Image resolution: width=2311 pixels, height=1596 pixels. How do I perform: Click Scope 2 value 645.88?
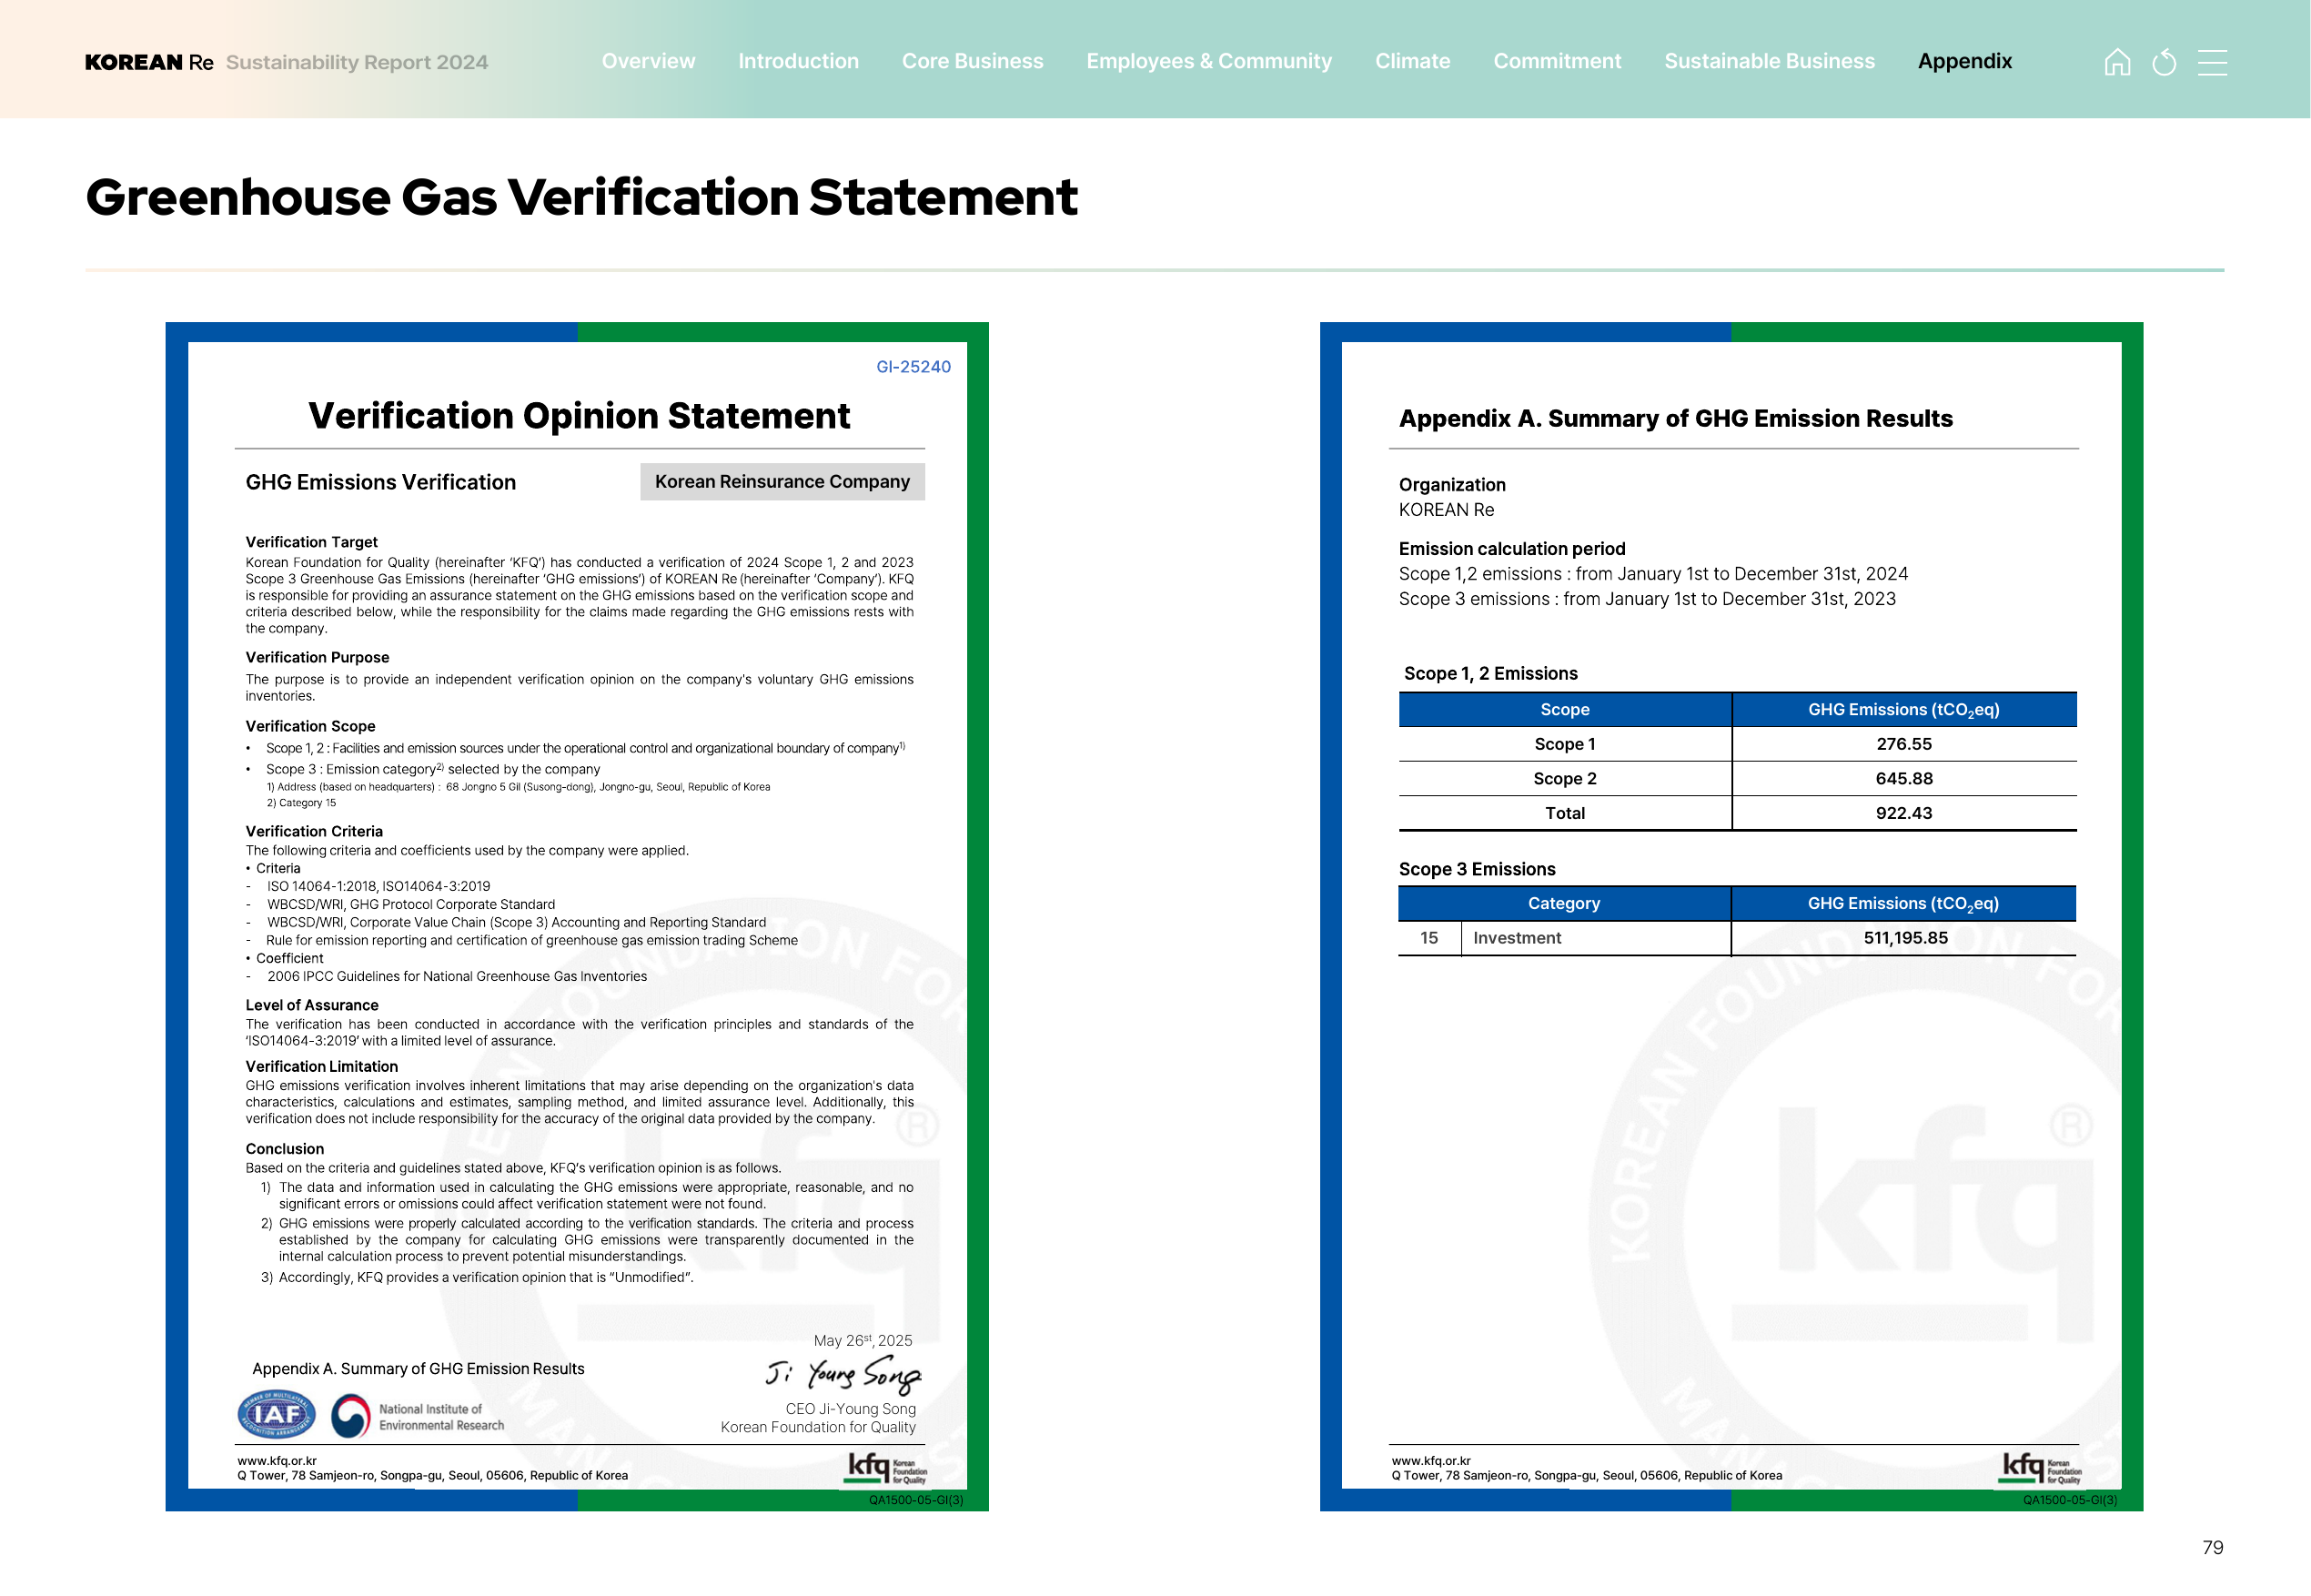click(1903, 778)
